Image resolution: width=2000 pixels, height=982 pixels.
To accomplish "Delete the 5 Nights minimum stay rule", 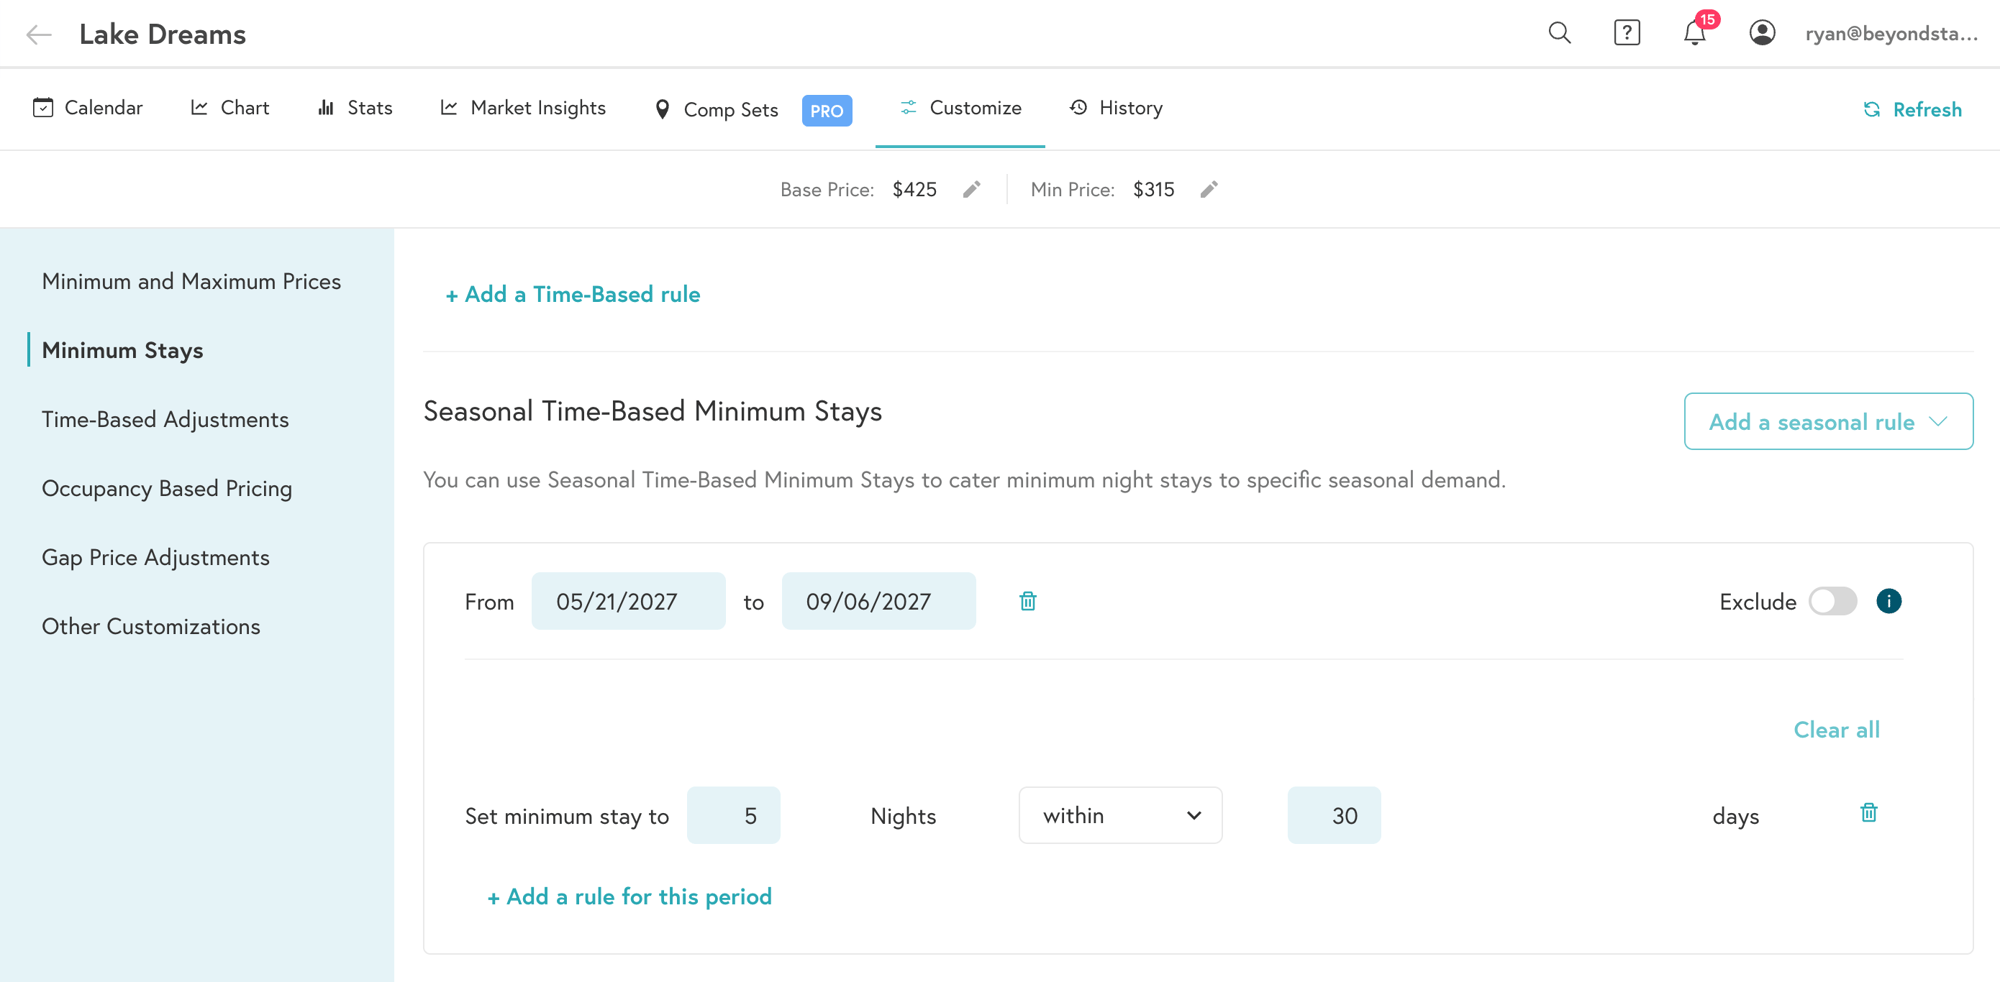I will [x=1869, y=813].
